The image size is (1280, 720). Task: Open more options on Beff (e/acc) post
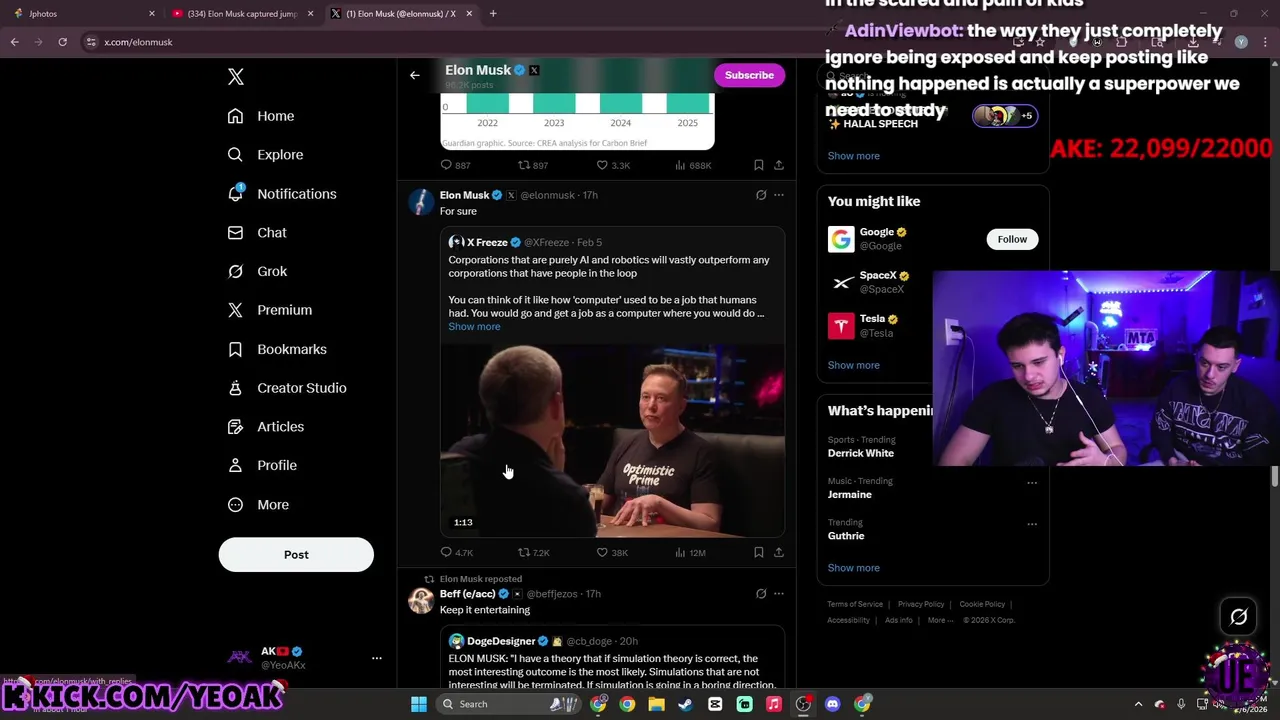point(779,594)
